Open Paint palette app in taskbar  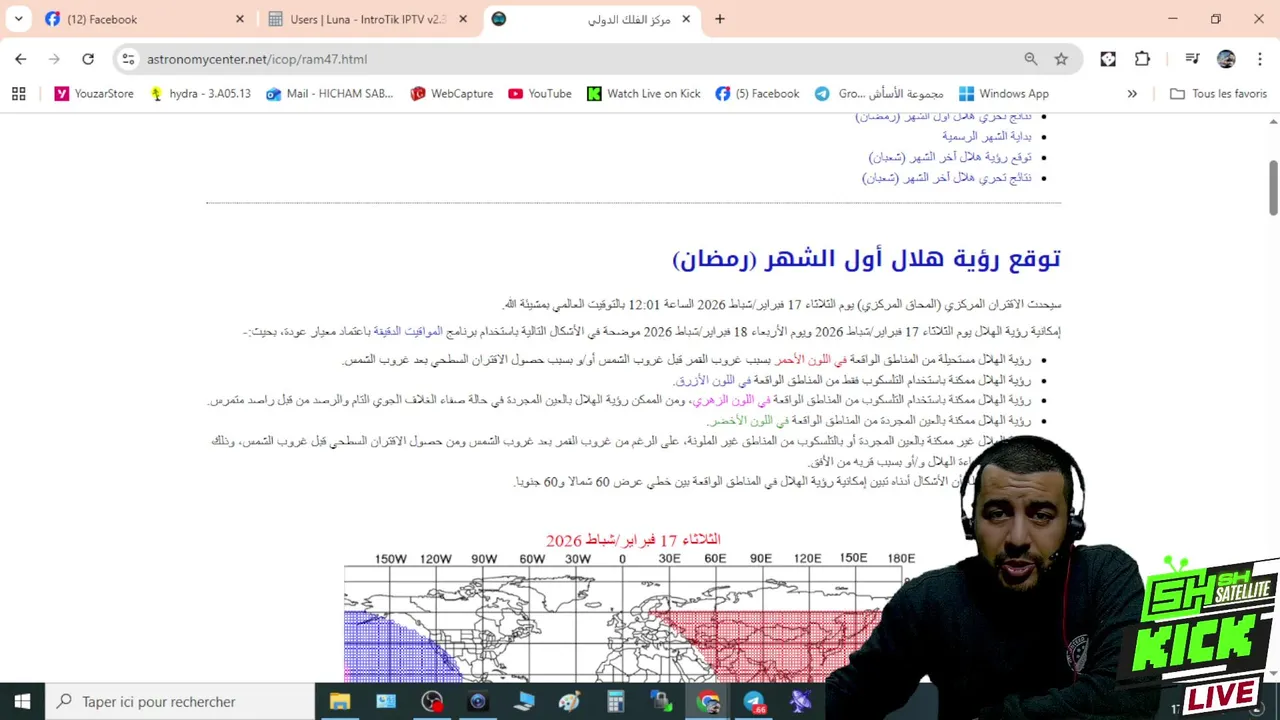[570, 702]
